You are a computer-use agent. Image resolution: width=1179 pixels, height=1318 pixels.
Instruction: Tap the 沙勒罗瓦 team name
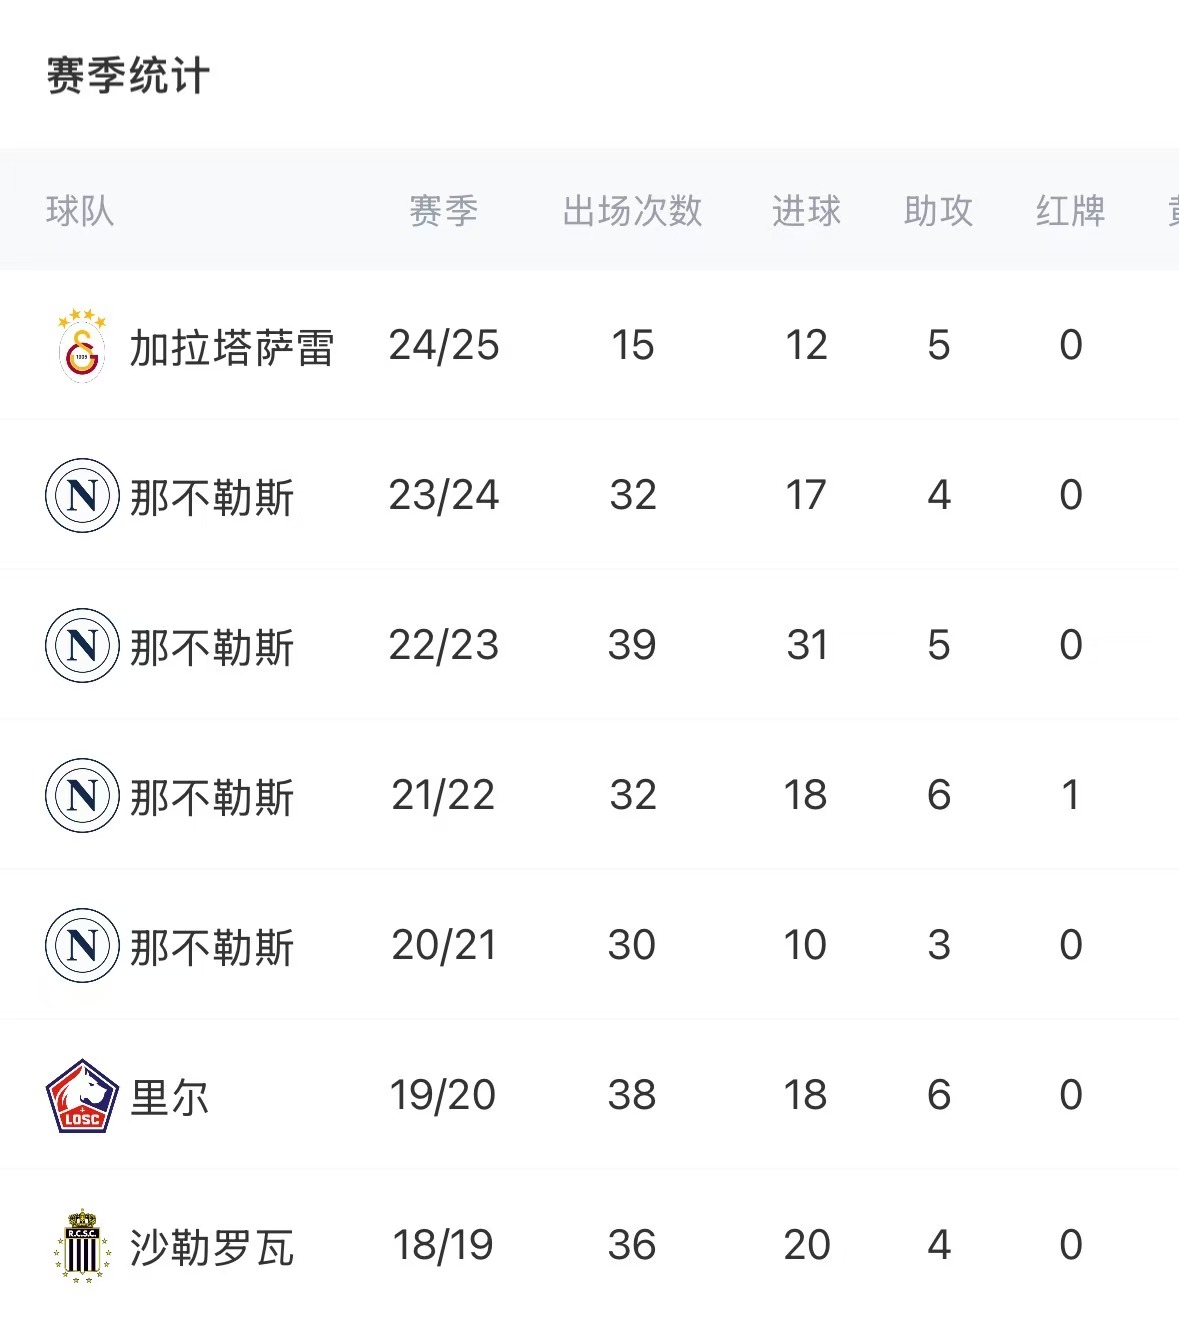click(211, 1247)
